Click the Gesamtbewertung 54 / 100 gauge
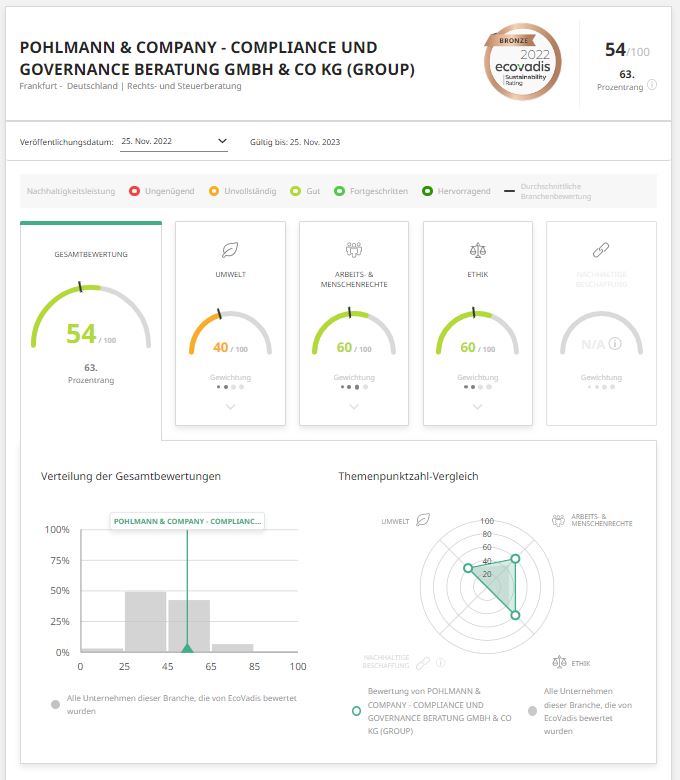The width and height of the screenshot is (680, 780). tap(91, 316)
